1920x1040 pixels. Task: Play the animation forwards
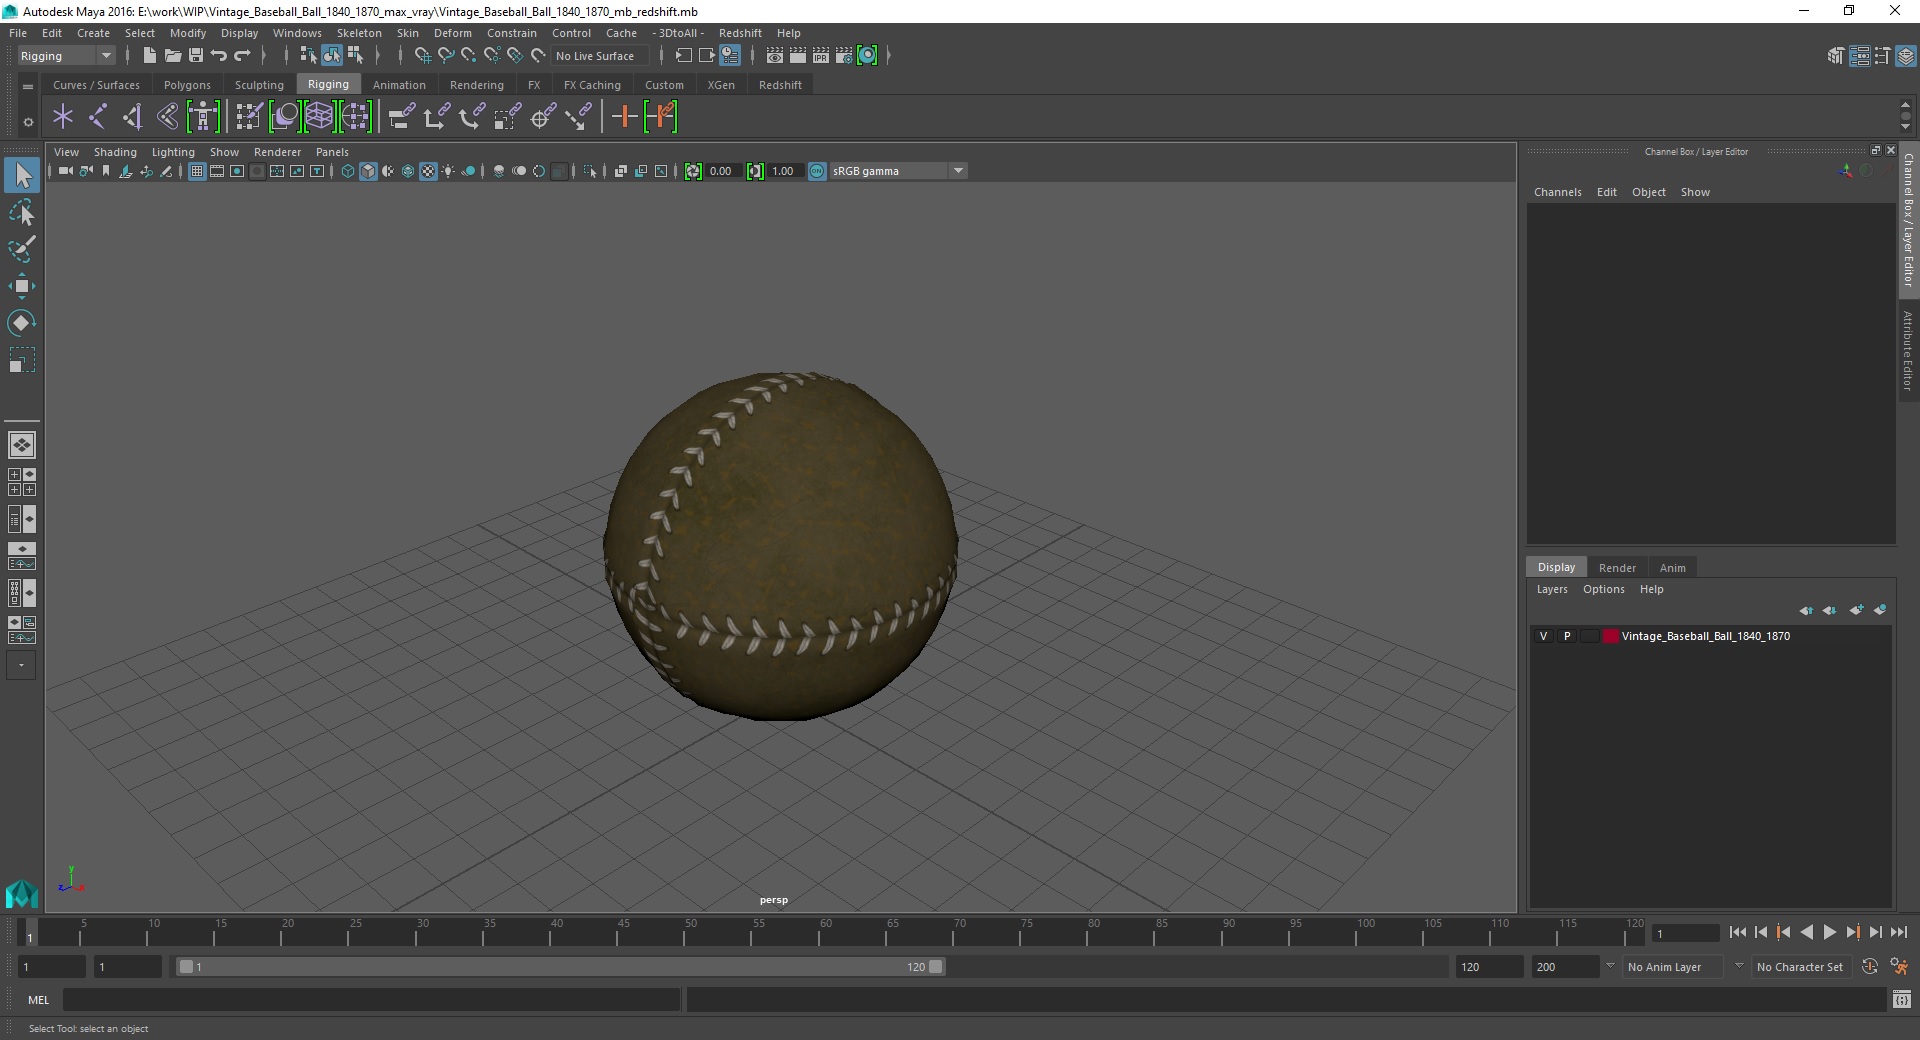pos(1829,932)
